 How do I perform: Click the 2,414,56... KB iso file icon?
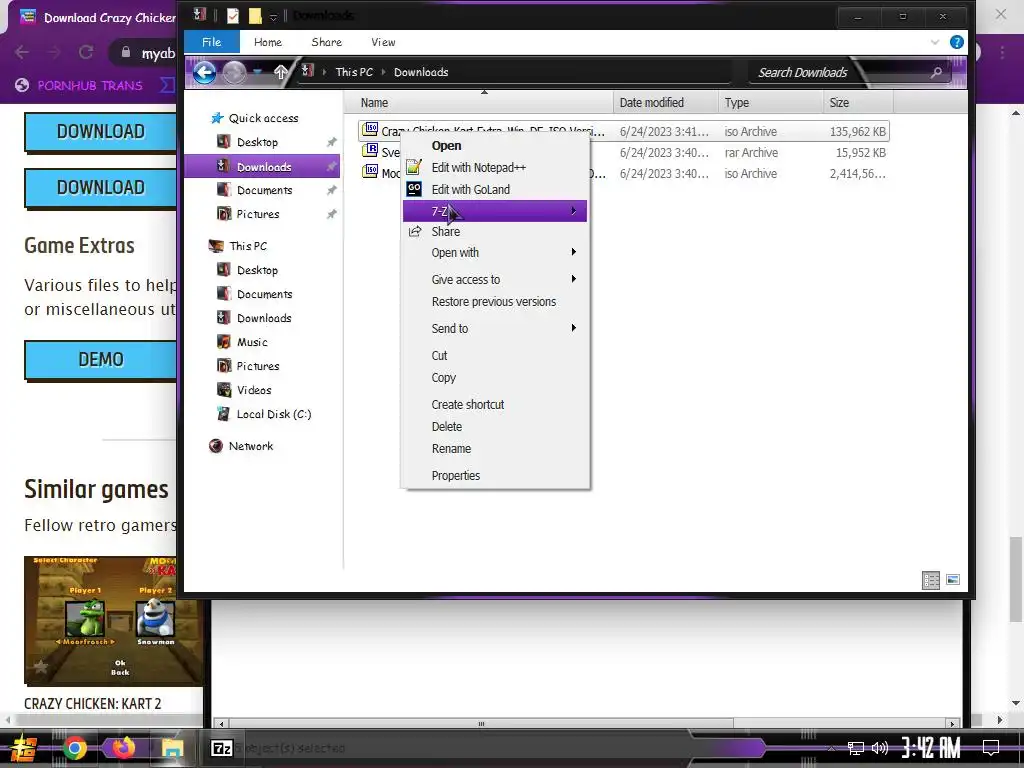(371, 171)
